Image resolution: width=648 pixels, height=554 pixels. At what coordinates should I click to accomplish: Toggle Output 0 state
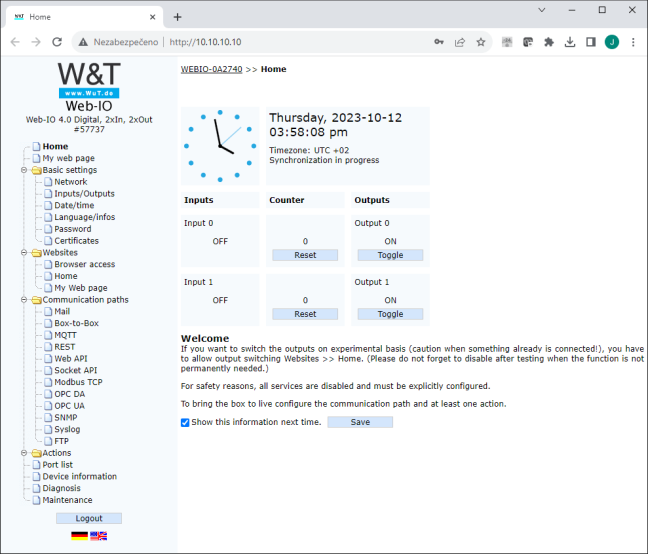coord(390,255)
